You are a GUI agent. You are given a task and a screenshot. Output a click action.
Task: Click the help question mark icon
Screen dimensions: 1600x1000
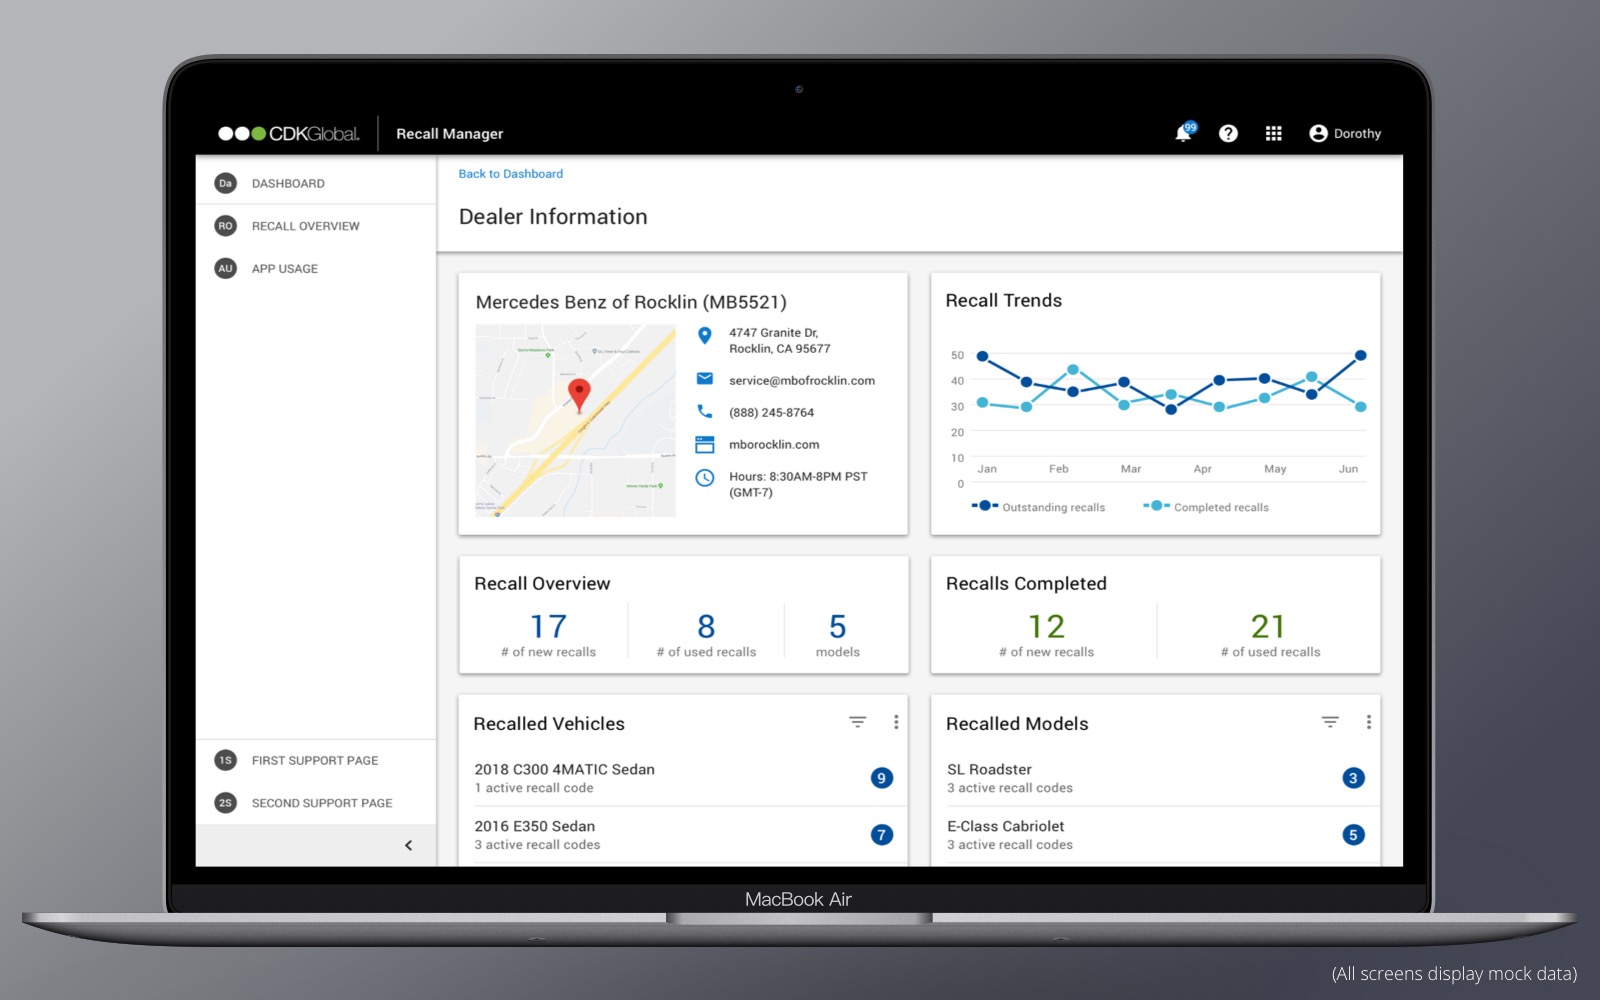[1228, 133]
